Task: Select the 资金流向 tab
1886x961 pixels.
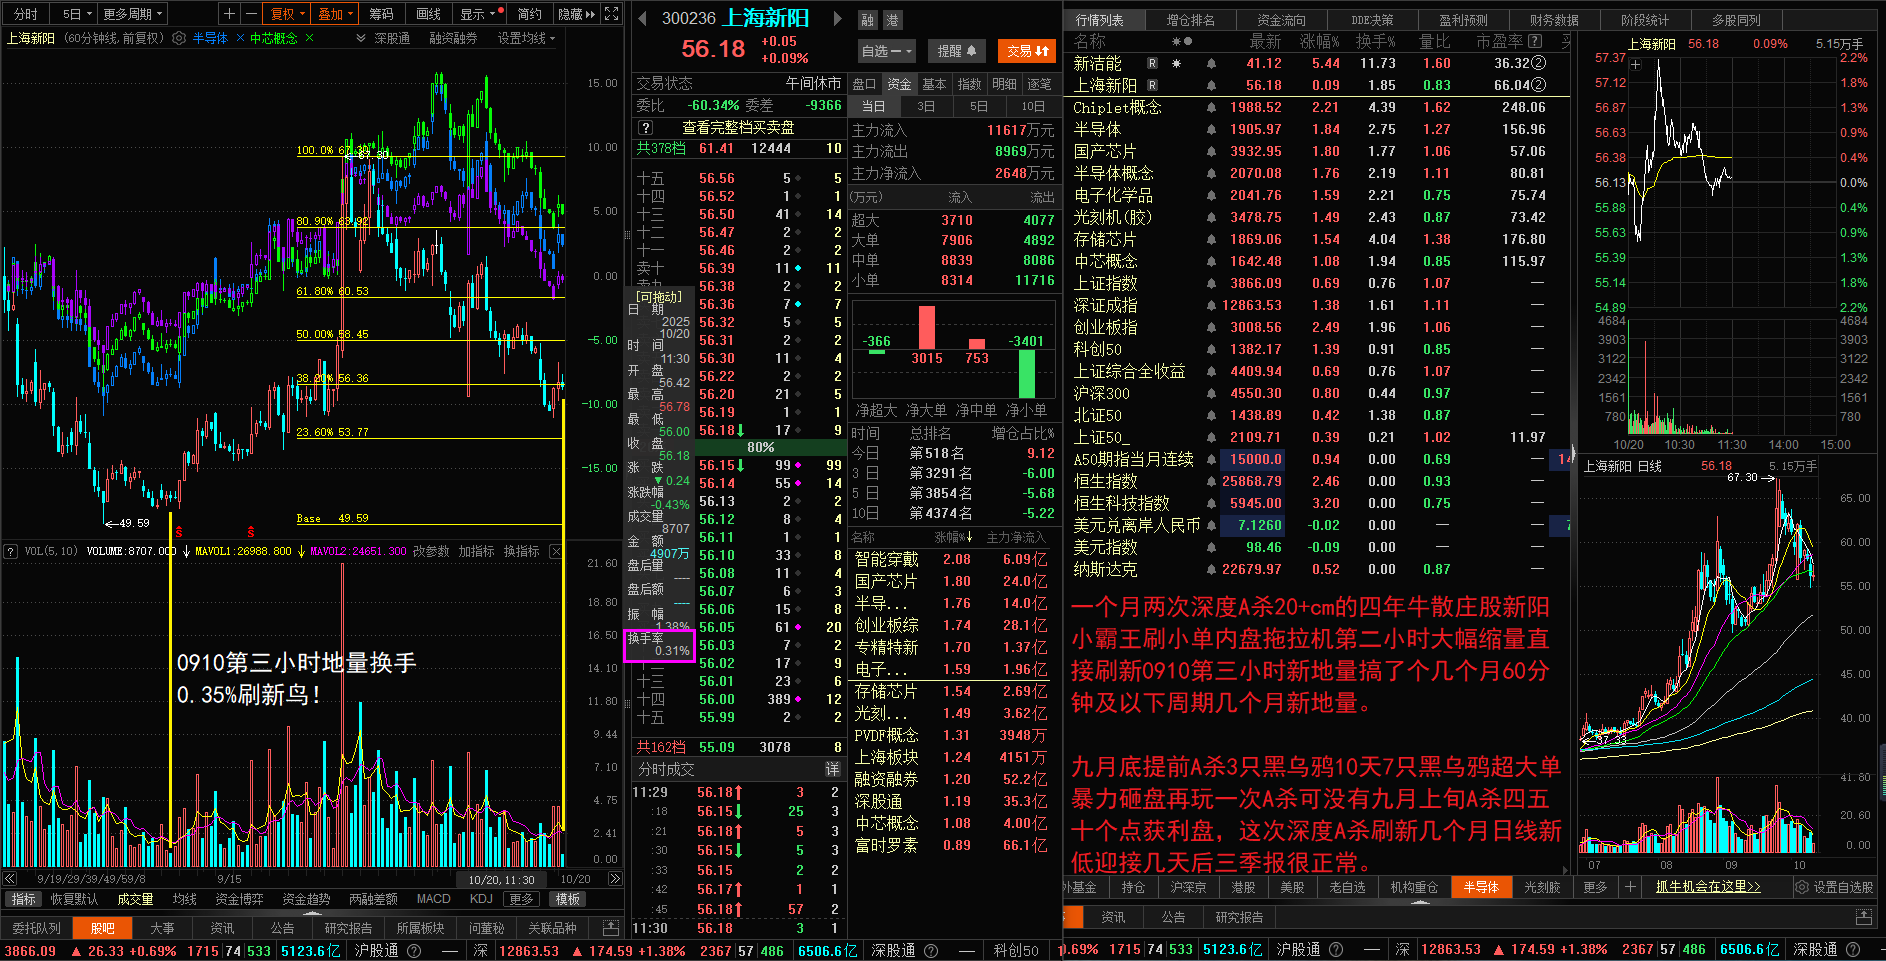Action: 1281,20
